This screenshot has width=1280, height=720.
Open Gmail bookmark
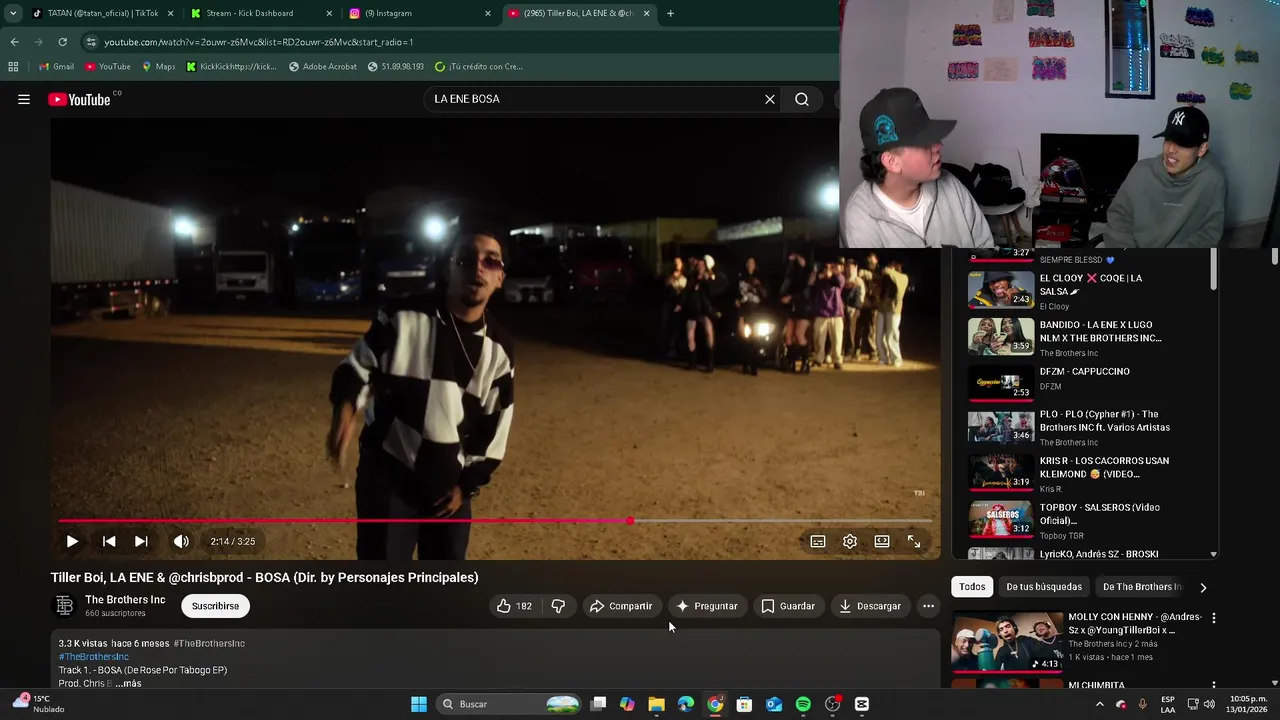click(x=56, y=66)
